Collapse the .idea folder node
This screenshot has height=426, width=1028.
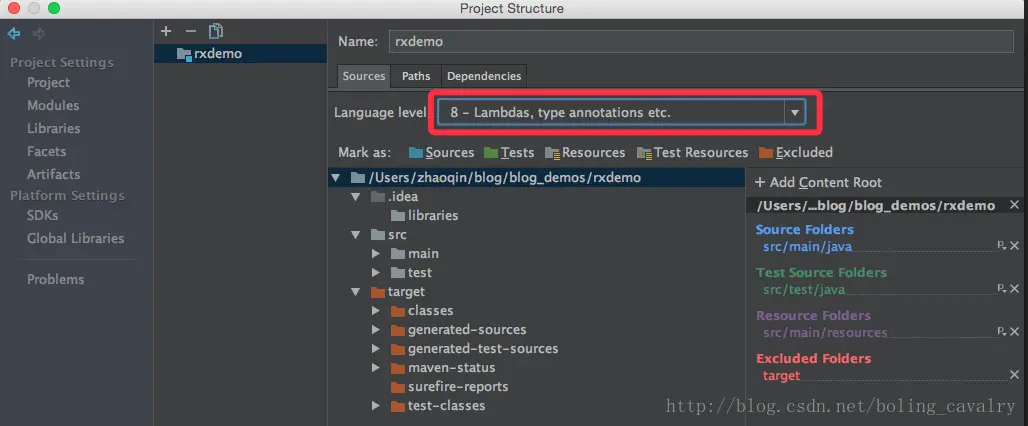[356, 197]
